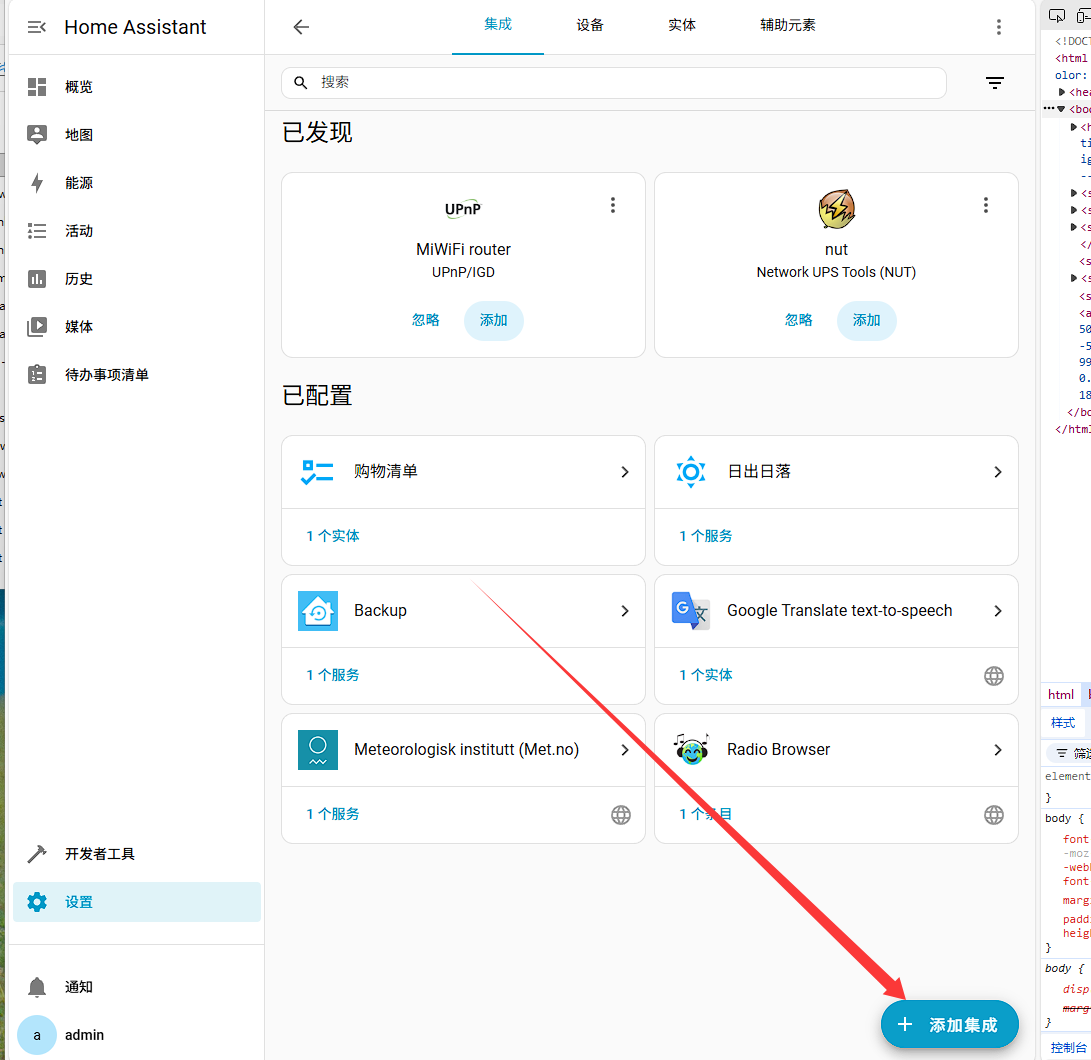Click the 添加集成 floating button
The image size is (1091, 1060).
[949, 1025]
